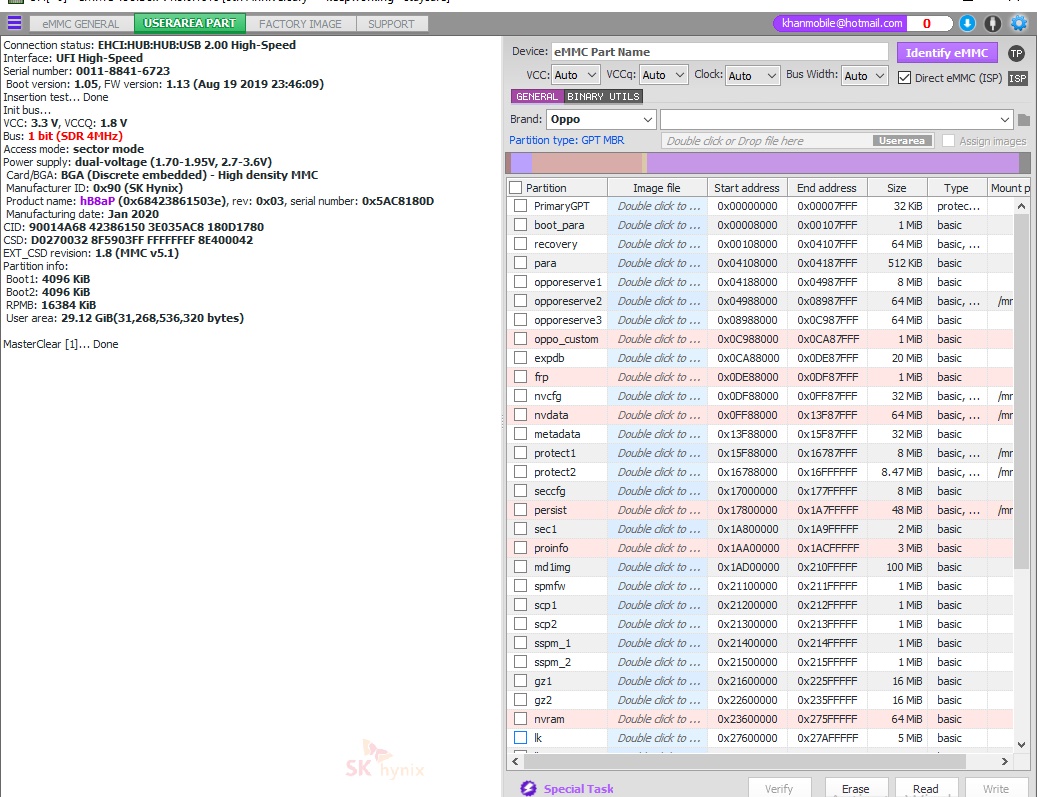1037x797 pixels.
Task: Select the USERAREA PART tab
Action: tap(190, 23)
